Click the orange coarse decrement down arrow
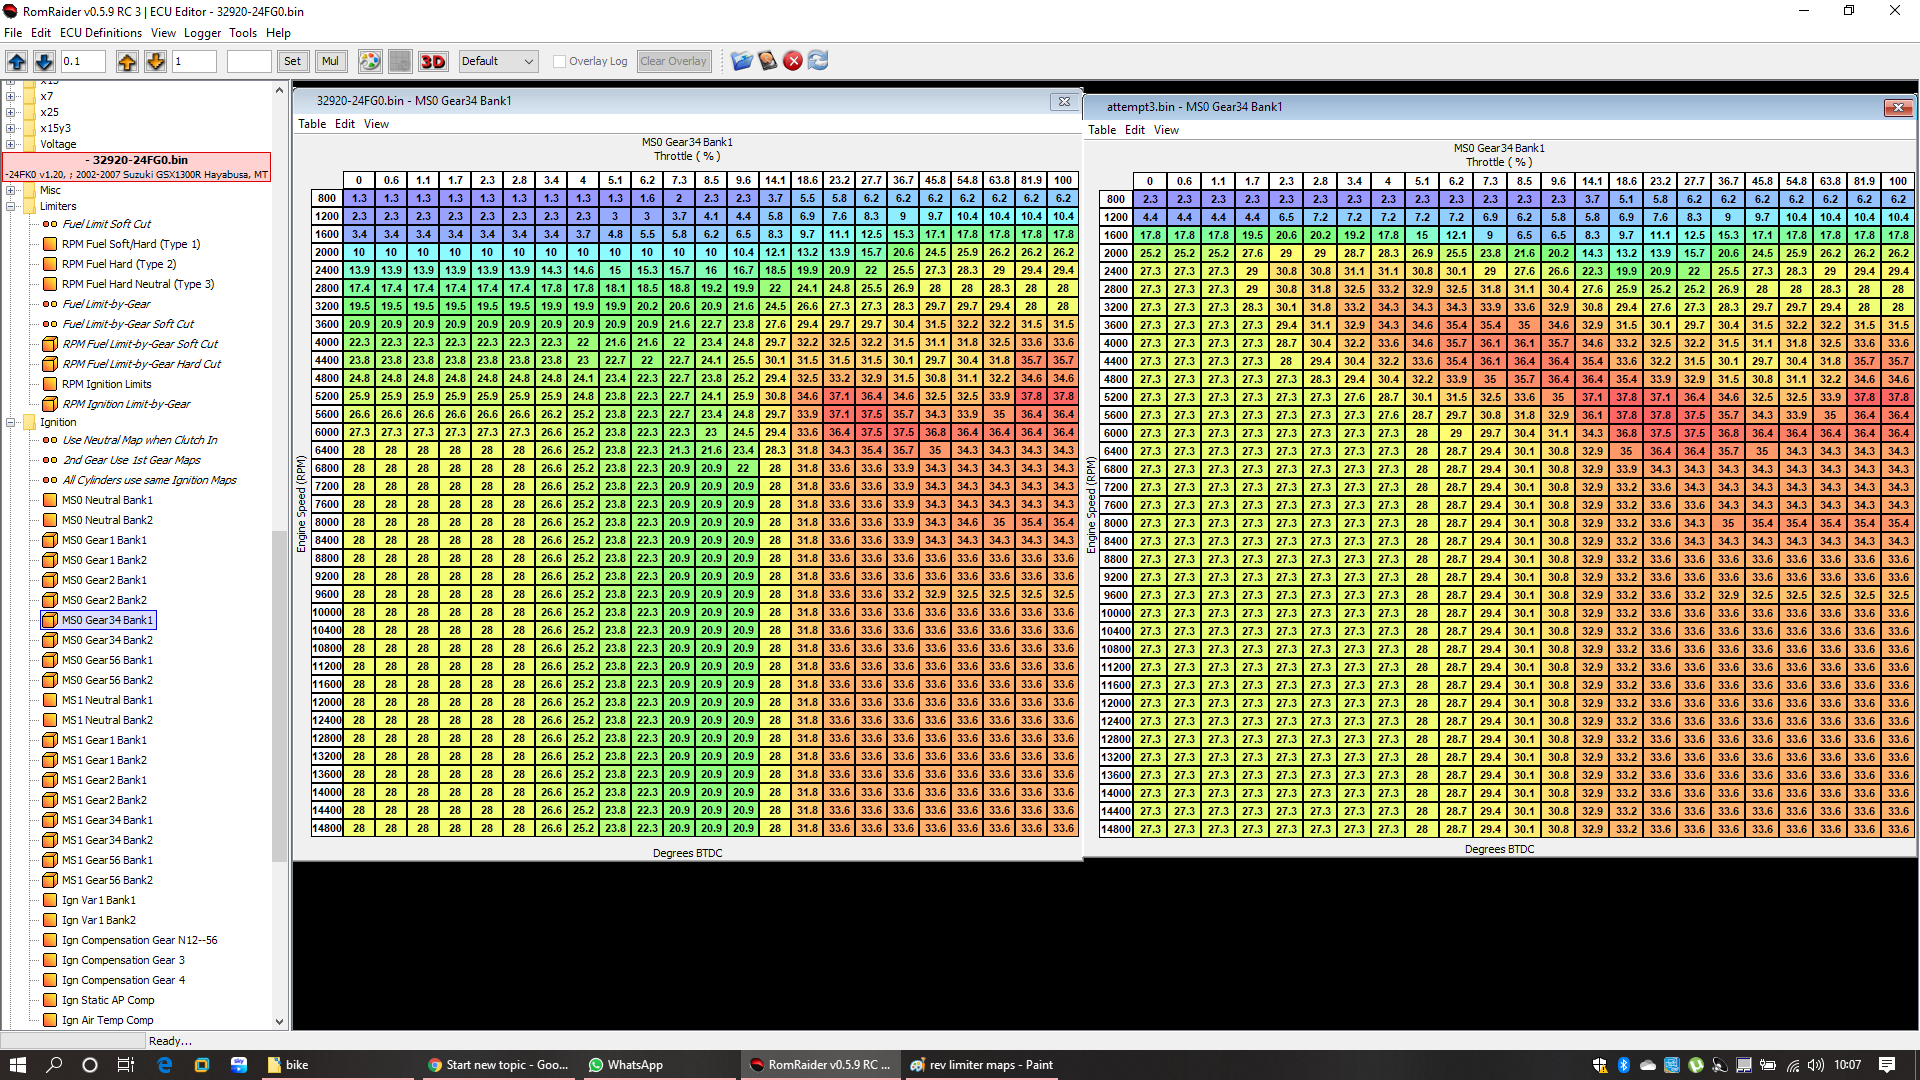The image size is (1920, 1080). tap(155, 61)
